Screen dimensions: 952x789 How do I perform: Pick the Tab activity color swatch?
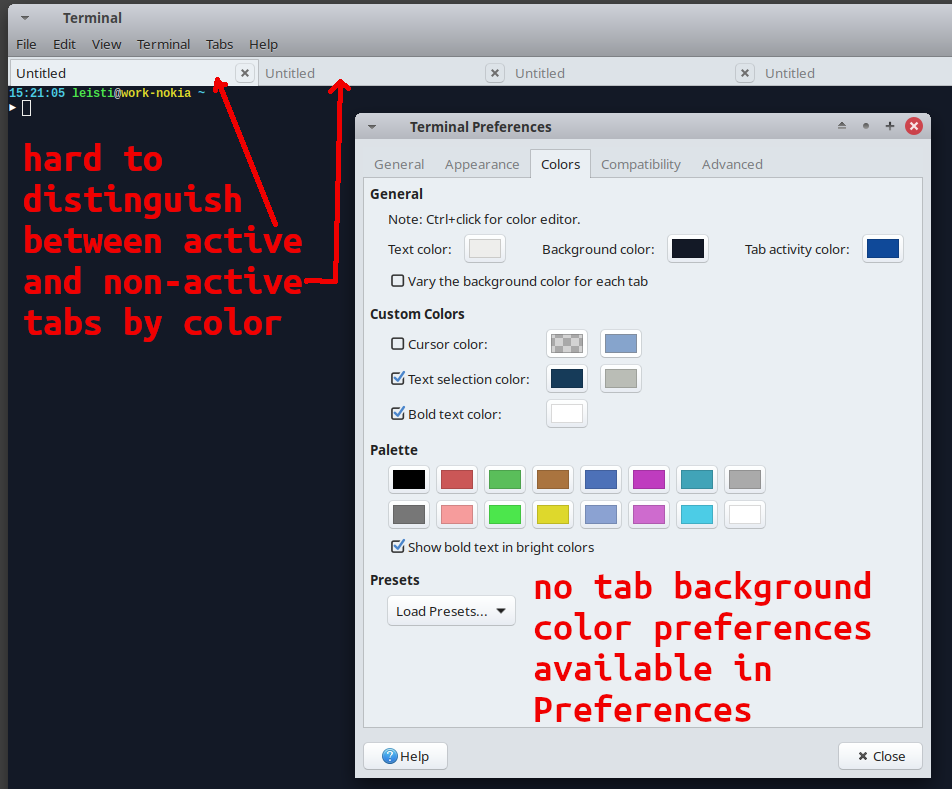(x=882, y=249)
